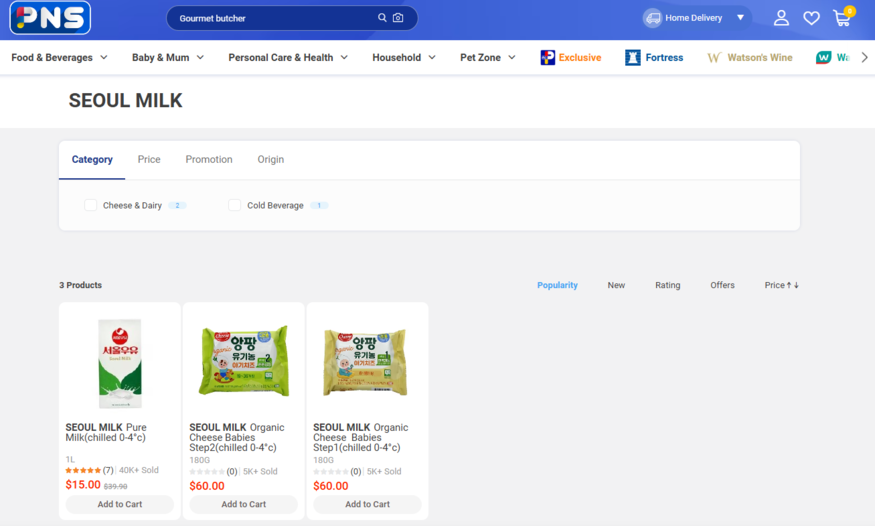Expand Baby & Mum menu

pos(168,57)
